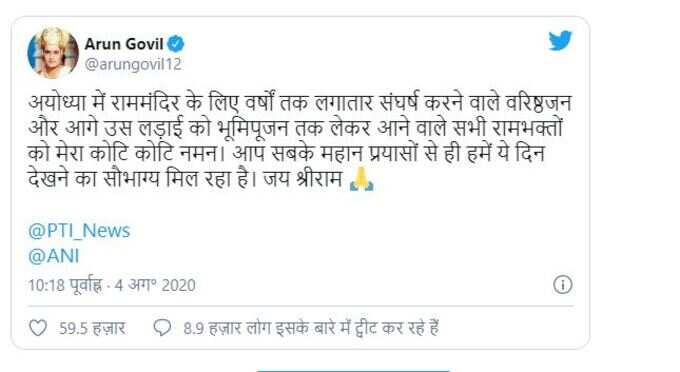Click the reply speech bubble icon

pos(162,328)
